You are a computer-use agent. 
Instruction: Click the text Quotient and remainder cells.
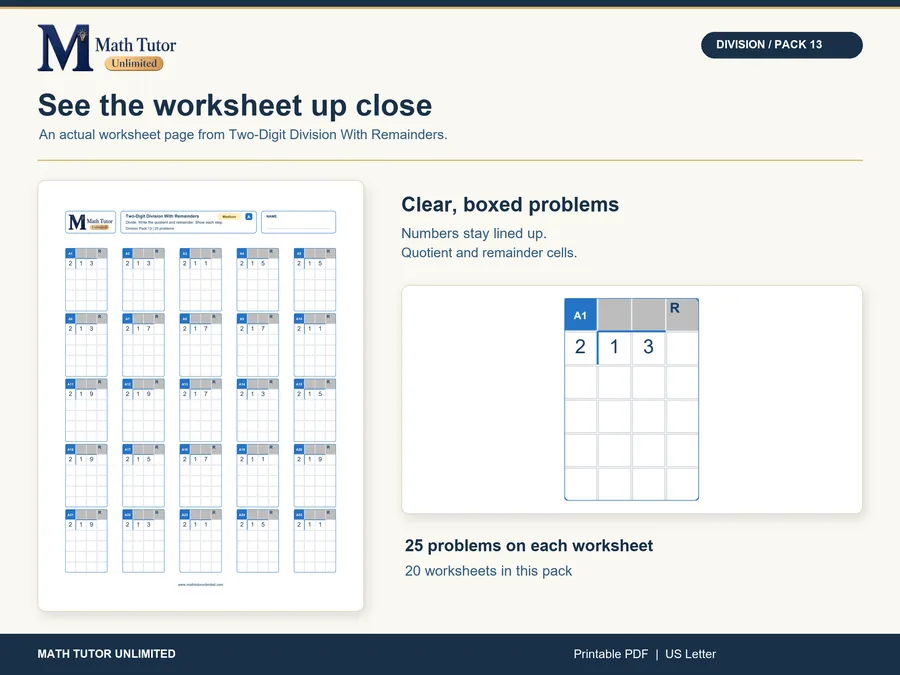[489, 253]
